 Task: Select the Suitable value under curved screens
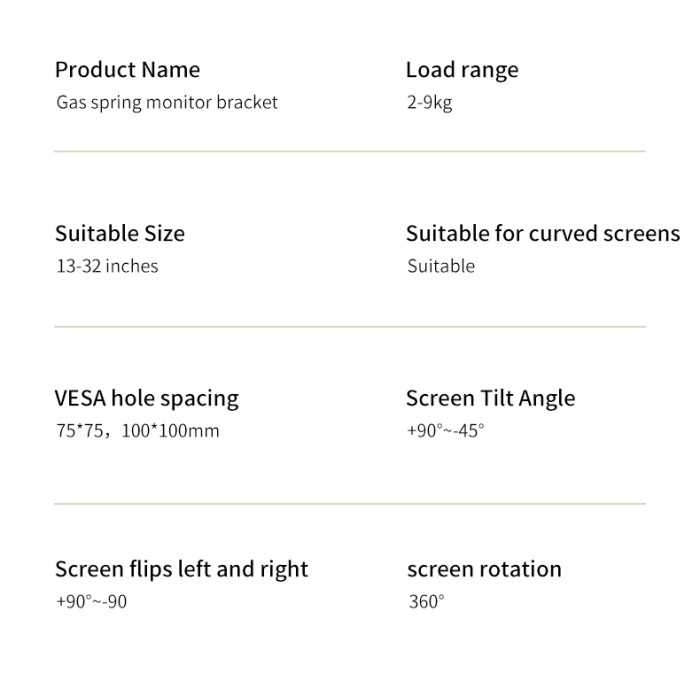coord(441,266)
